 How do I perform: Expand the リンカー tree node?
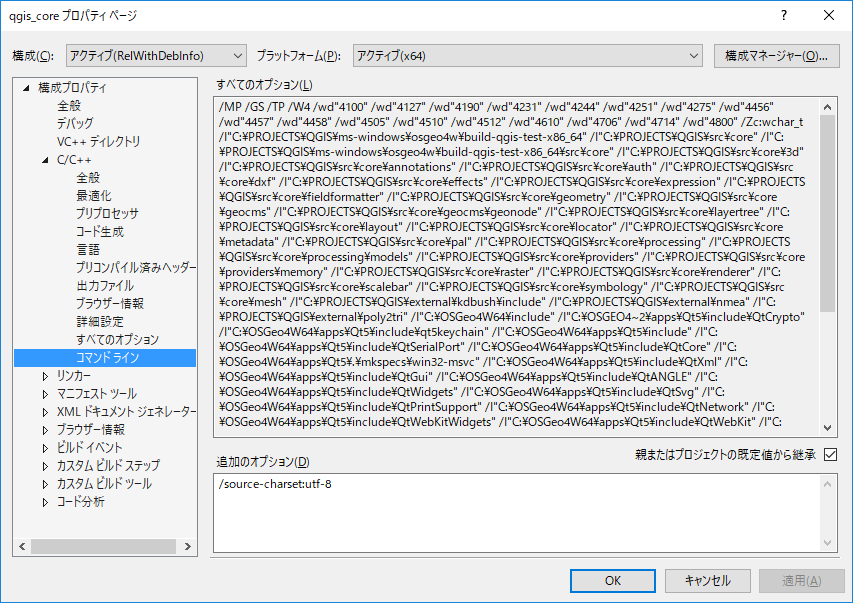point(45,376)
